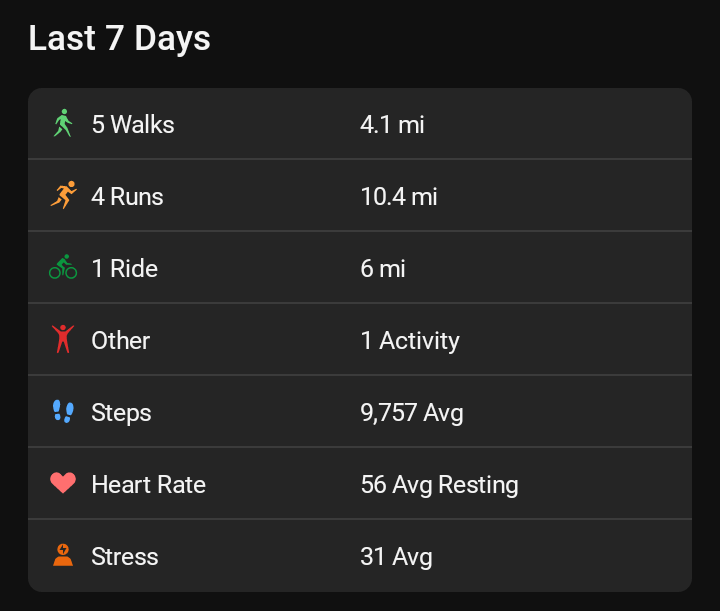Image resolution: width=720 pixels, height=611 pixels.
Task: Click the 56 Avg Resting value
Action: [439, 484]
